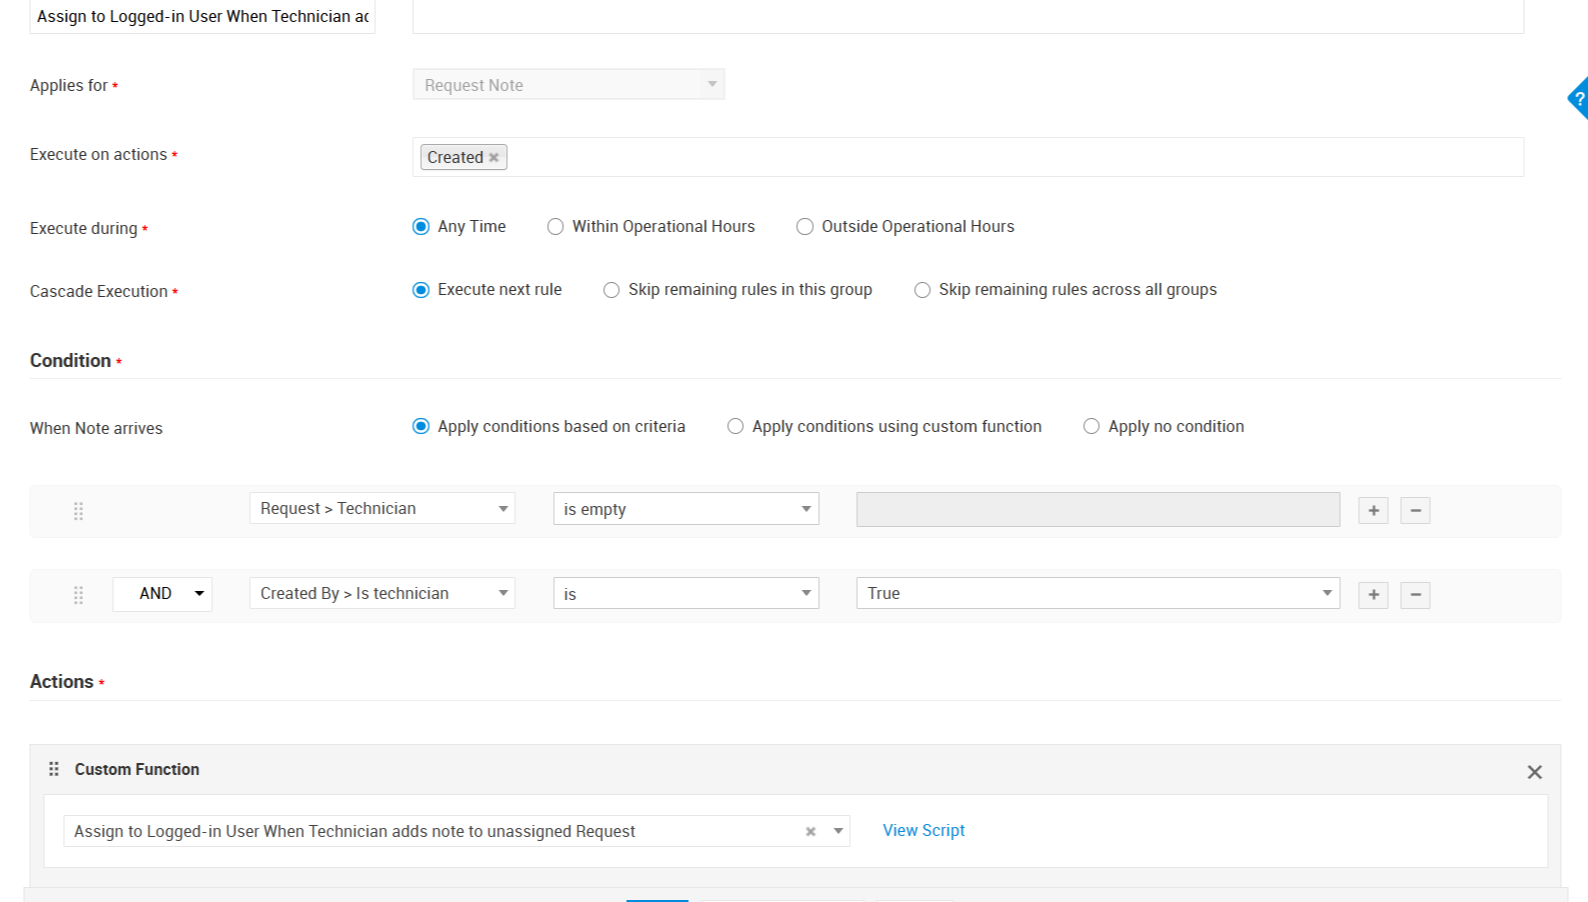Delete the Request Technician condition row

point(1415,511)
